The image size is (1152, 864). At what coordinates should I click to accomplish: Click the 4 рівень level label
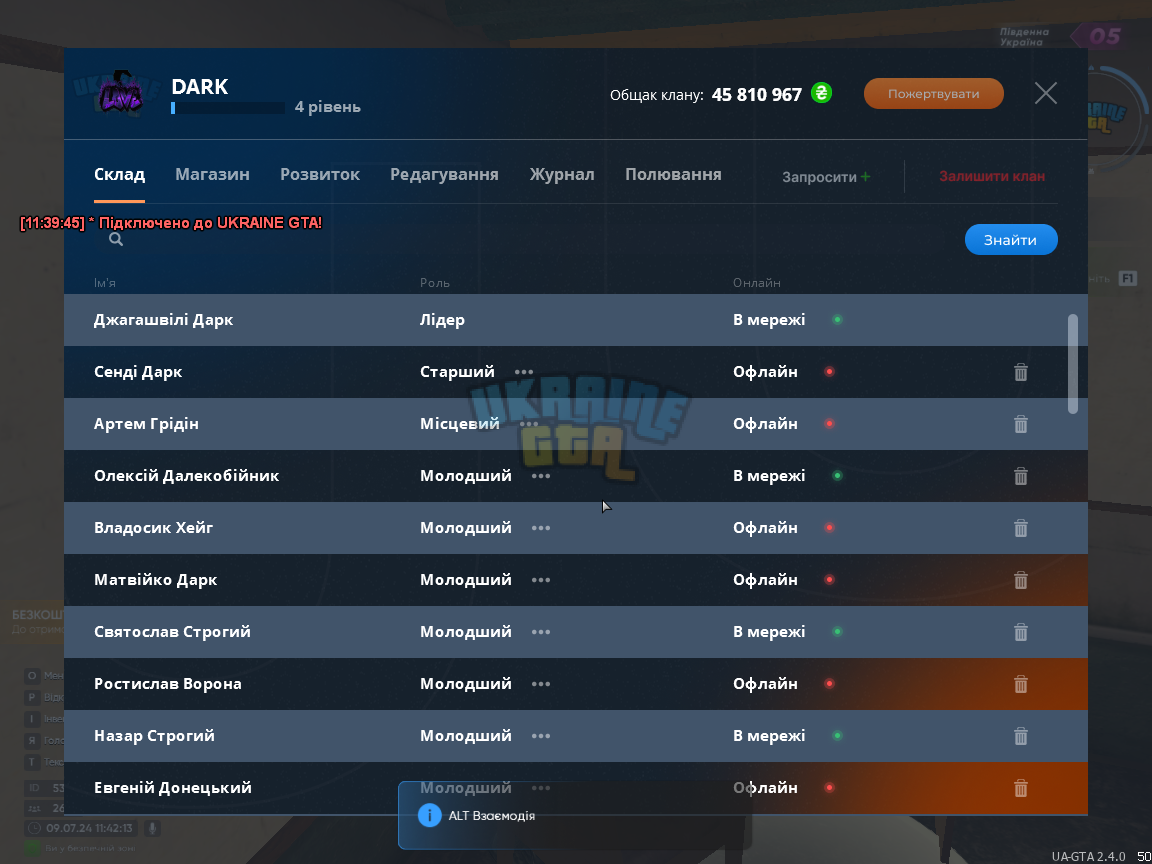click(328, 107)
